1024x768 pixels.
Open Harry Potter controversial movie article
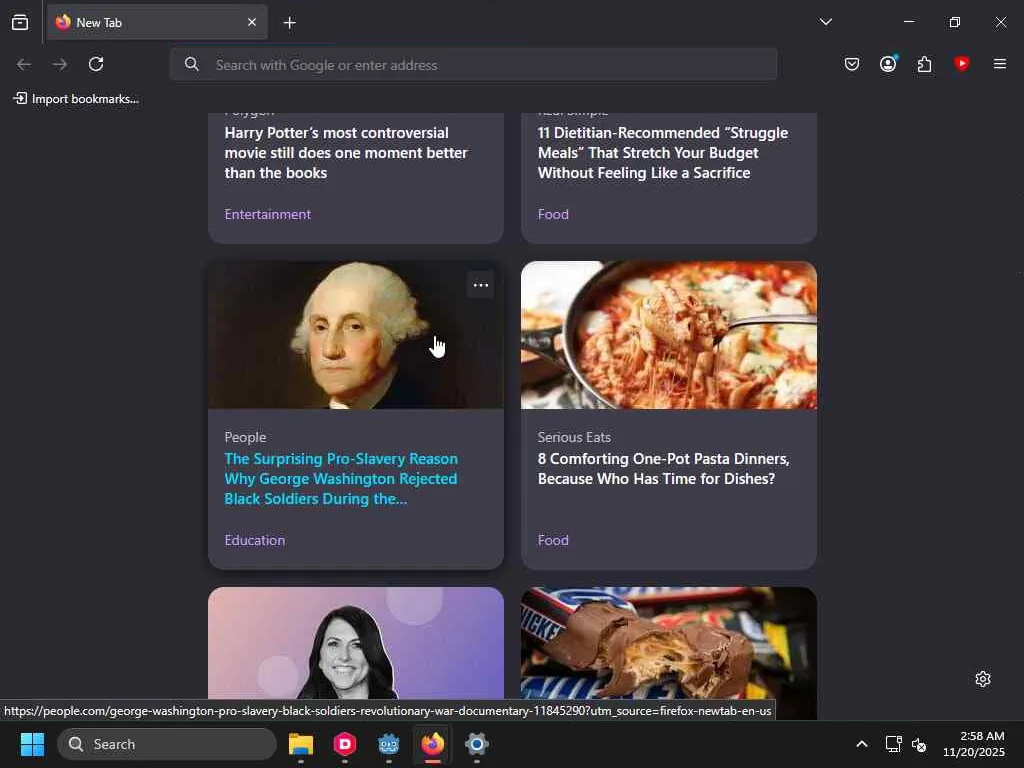point(346,153)
